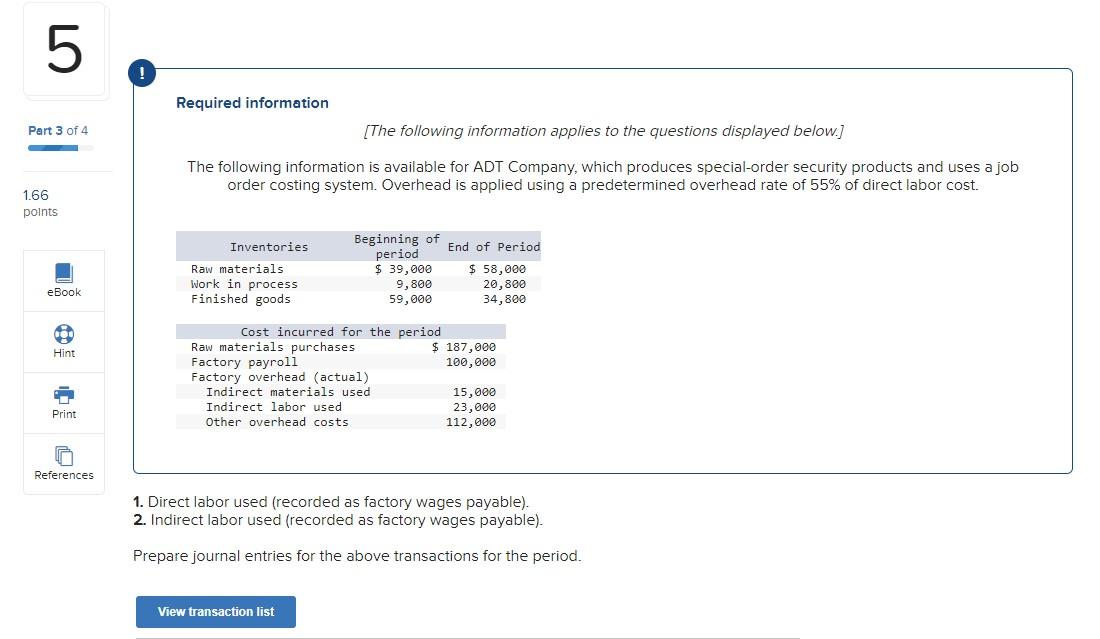Click the Part 3 of 4 label
This screenshot has width=1100, height=639.
click(x=58, y=130)
